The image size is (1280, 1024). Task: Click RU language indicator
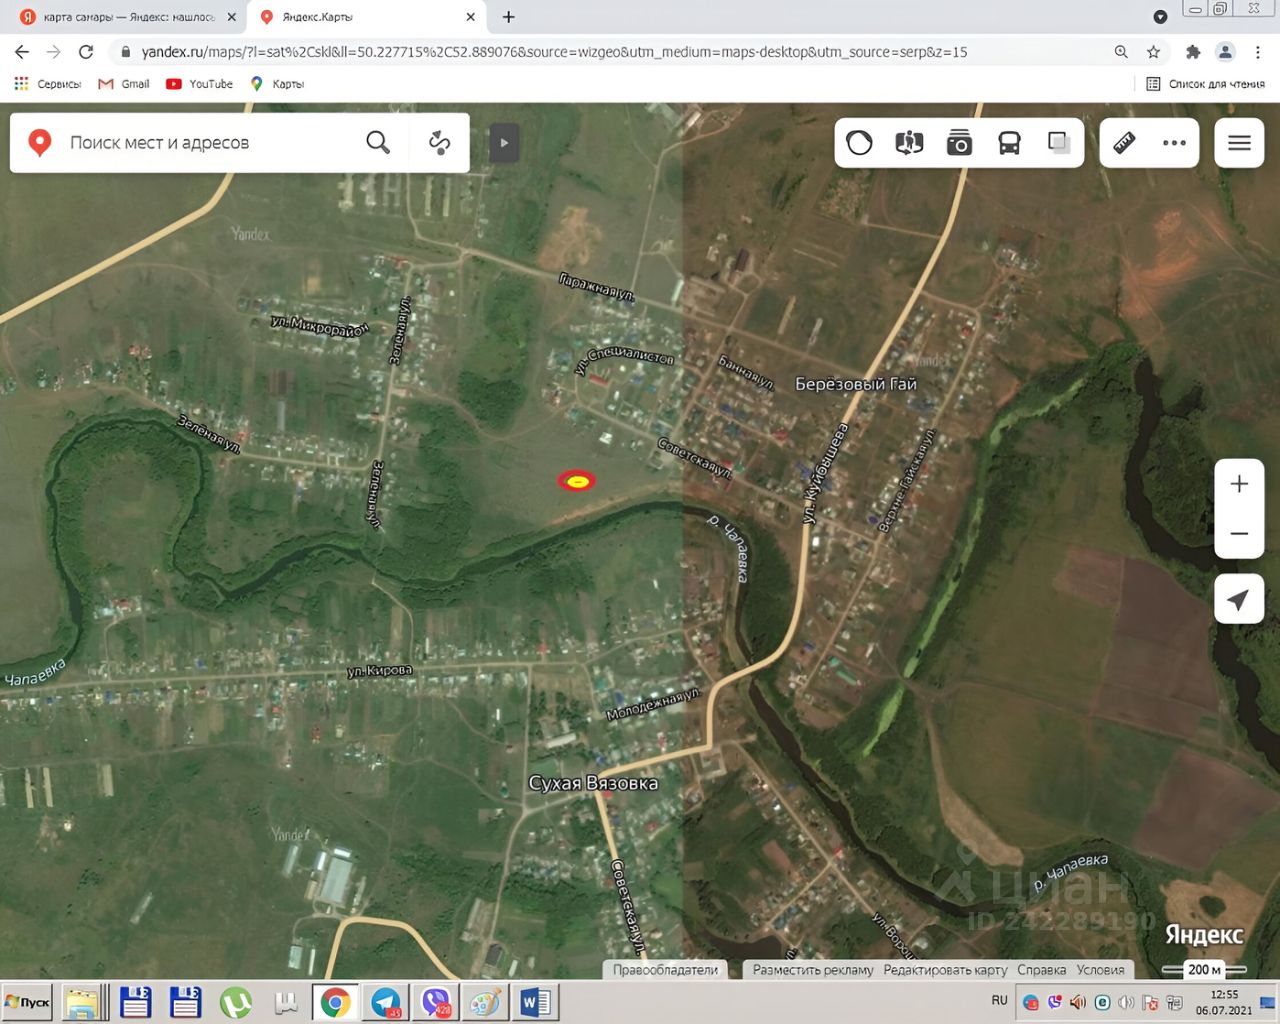tap(1000, 1000)
